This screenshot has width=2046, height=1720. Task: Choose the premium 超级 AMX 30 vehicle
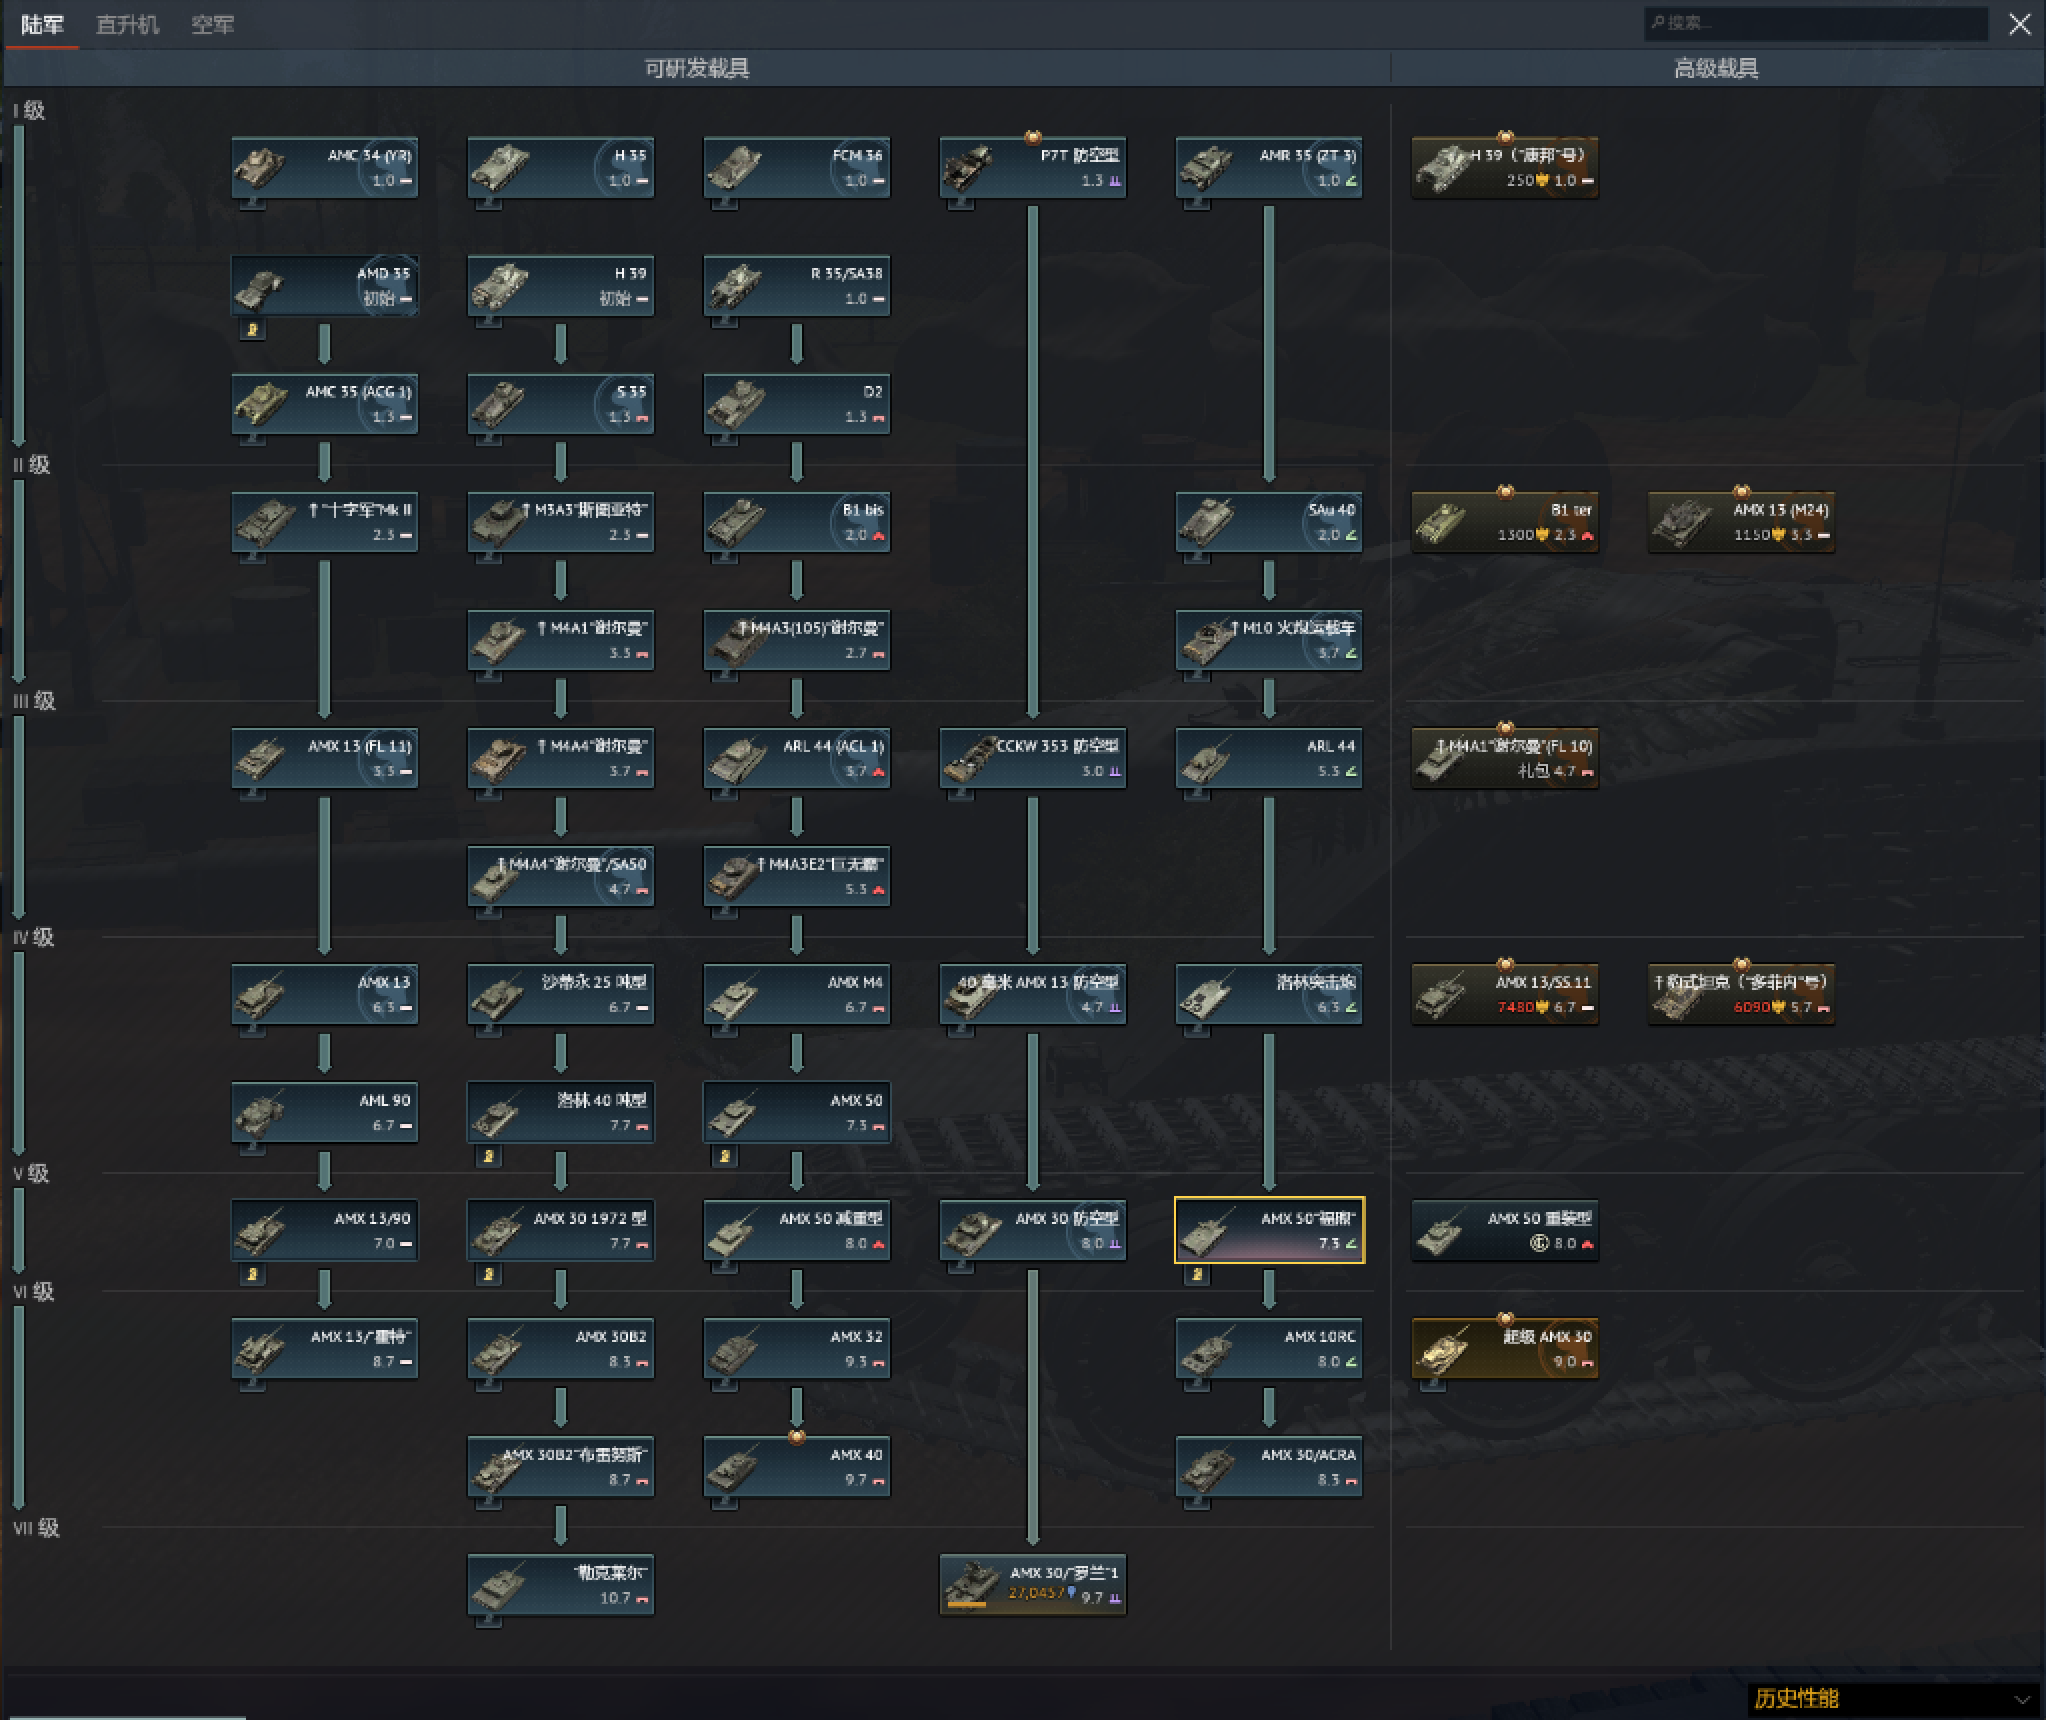[x=1505, y=1348]
